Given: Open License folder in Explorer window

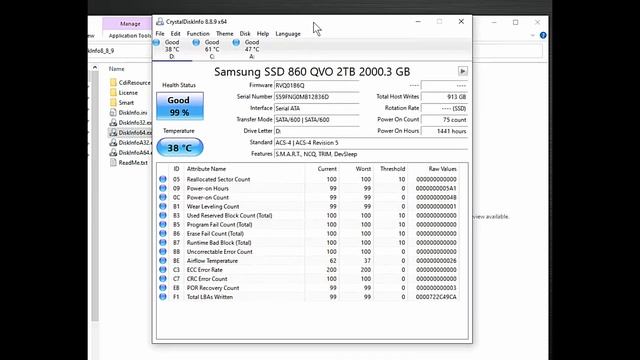Looking at the screenshot, I should click(x=124, y=93).
